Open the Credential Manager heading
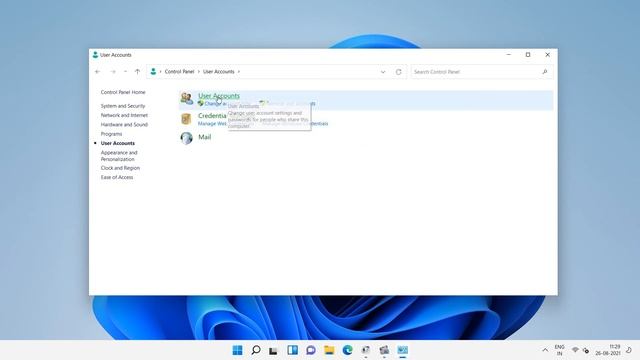 (212, 116)
